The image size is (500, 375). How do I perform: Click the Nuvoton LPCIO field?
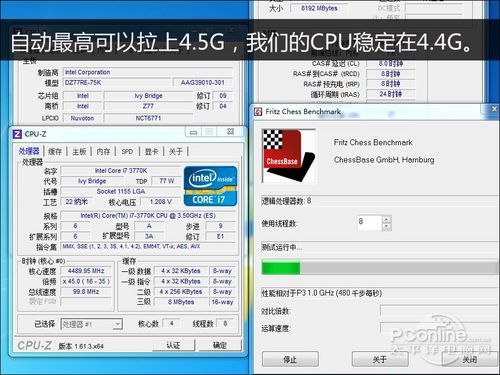(82, 118)
